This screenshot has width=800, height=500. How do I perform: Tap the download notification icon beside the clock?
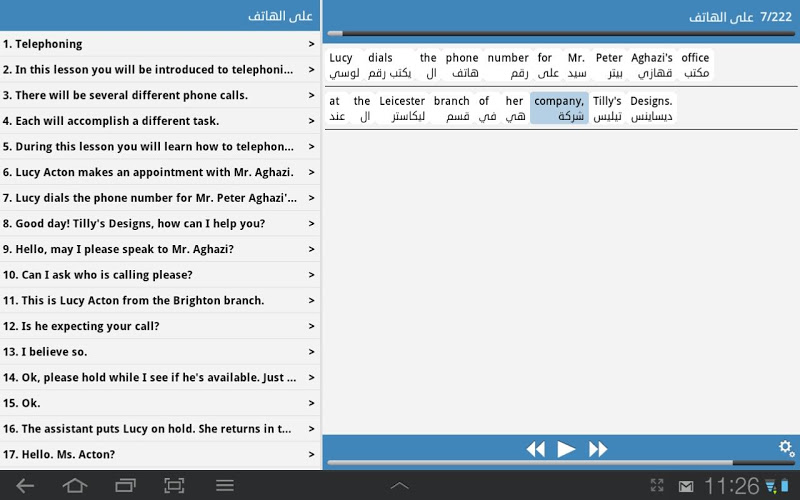pyautogui.click(x=770, y=486)
